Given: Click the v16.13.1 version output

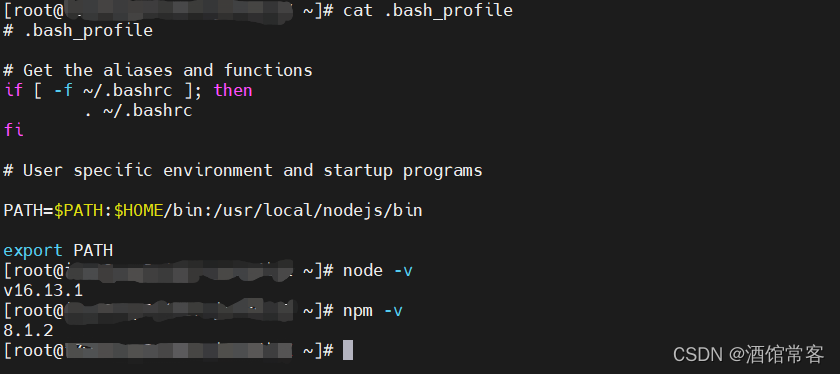Looking at the screenshot, I should coord(43,290).
